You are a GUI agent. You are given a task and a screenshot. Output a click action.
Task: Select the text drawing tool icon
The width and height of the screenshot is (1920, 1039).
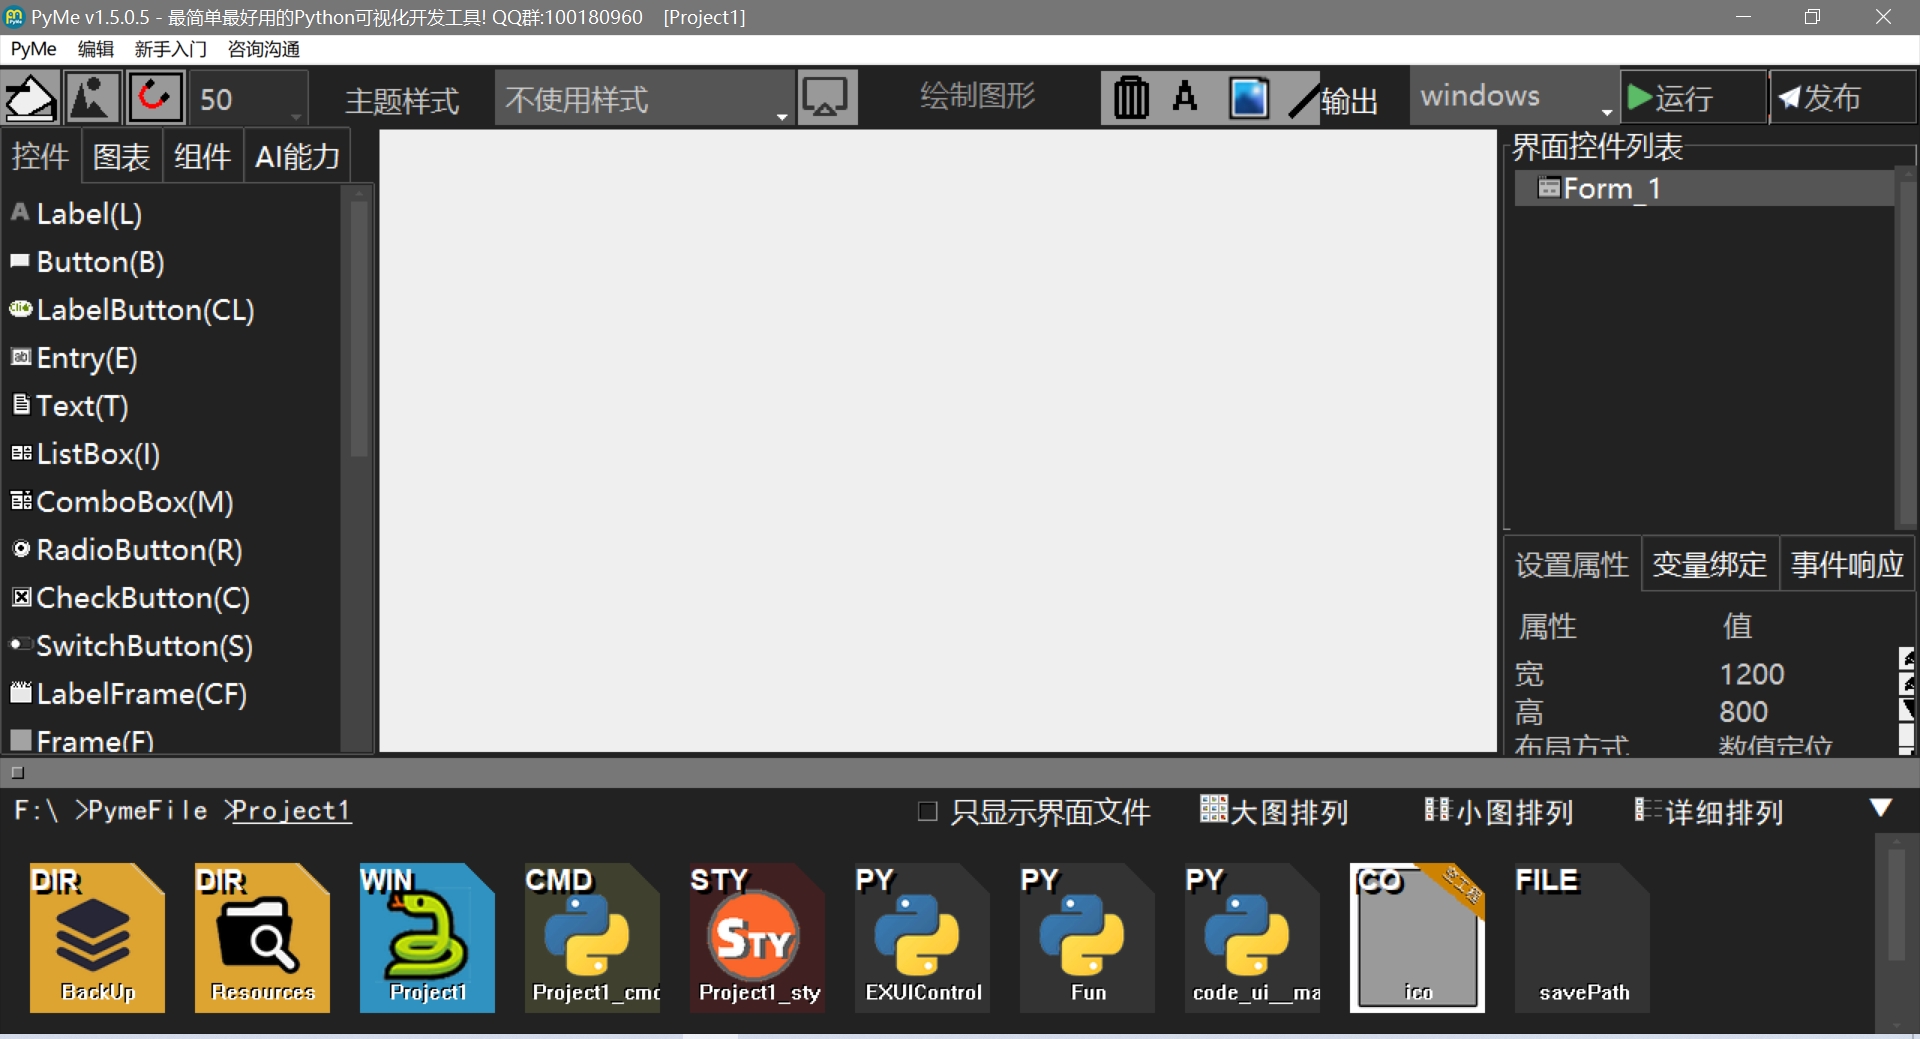tap(1186, 98)
